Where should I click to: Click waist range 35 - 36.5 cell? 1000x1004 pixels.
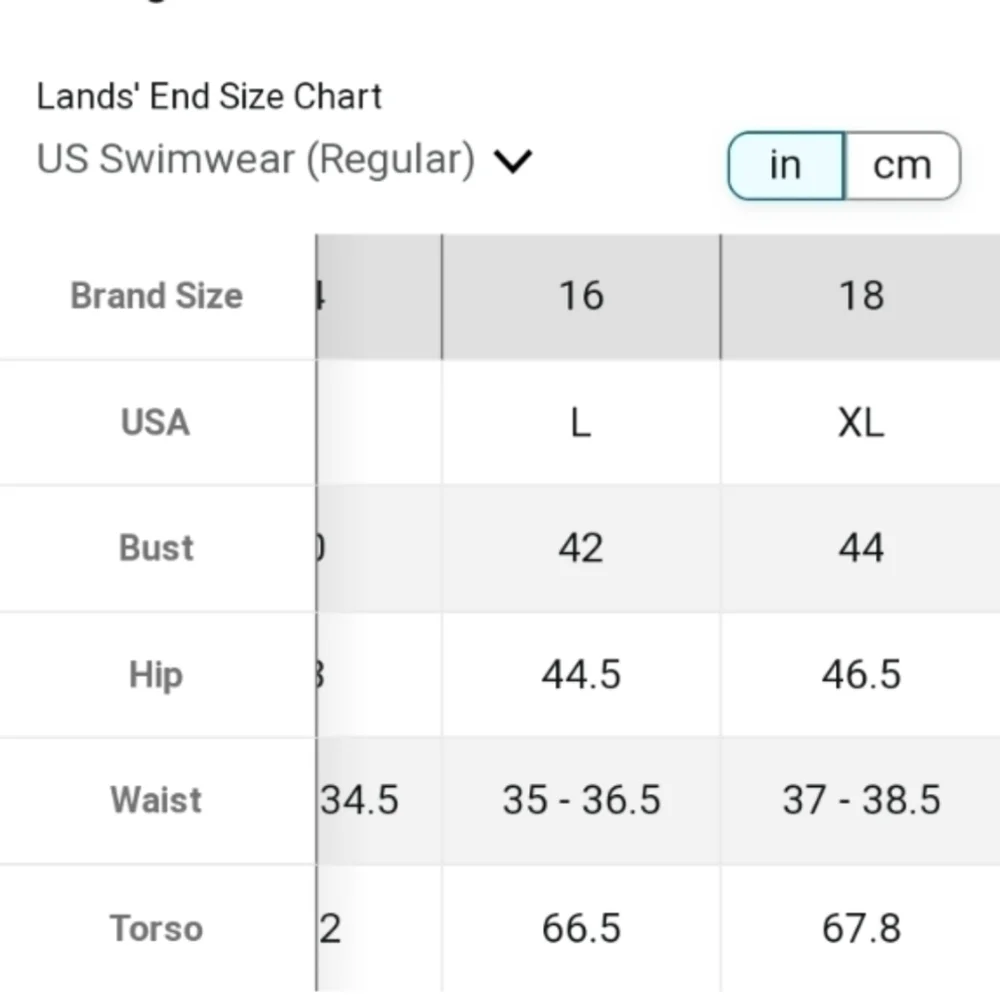point(581,800)
